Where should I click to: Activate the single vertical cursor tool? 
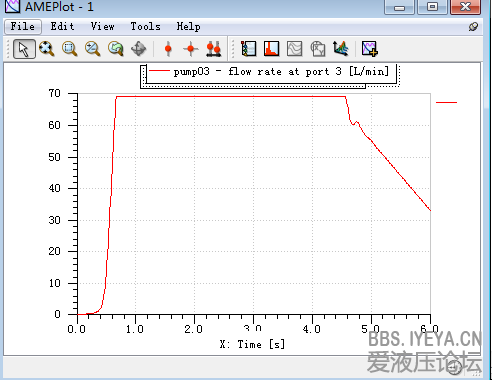point(168,49)
